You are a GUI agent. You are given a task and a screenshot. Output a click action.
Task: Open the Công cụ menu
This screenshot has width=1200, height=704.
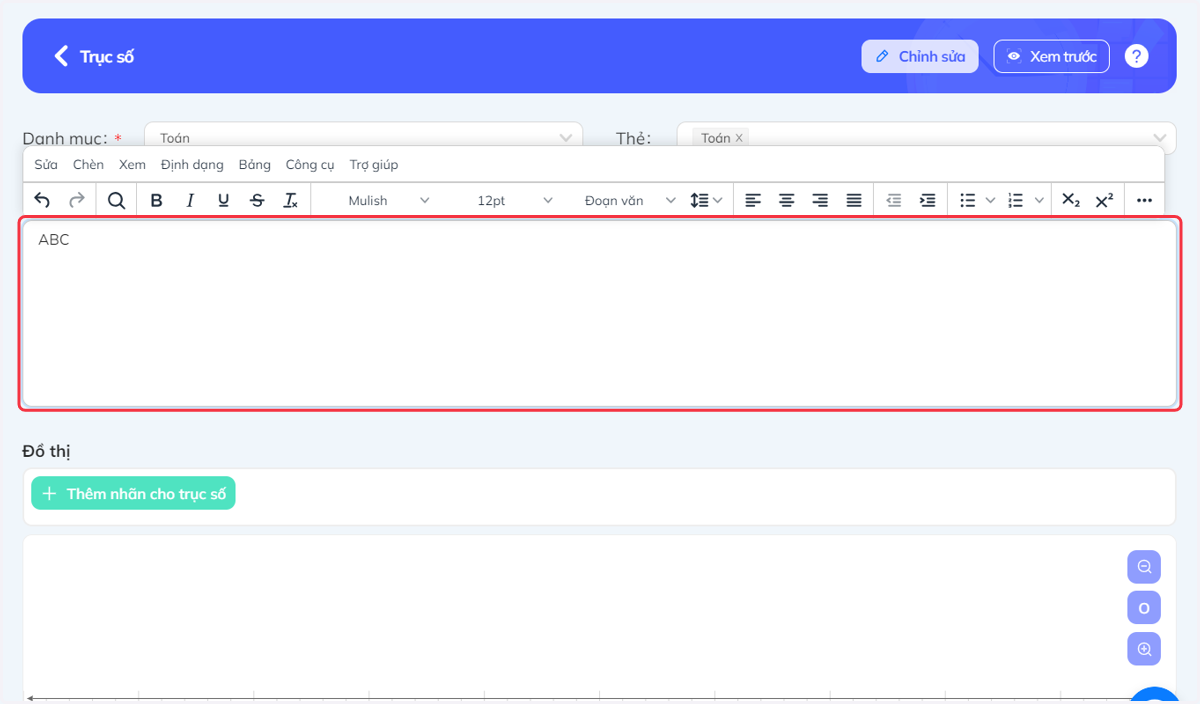pyautogui.click(x=310, y=165)
